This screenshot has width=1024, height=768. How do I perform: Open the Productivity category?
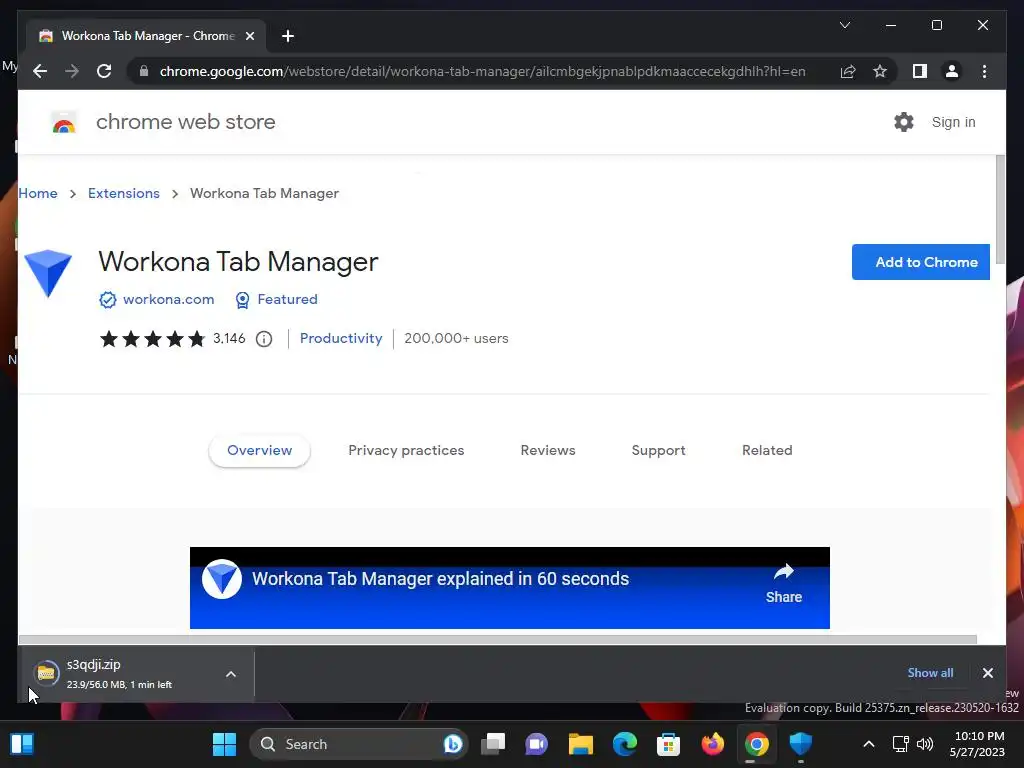(341, 338)
